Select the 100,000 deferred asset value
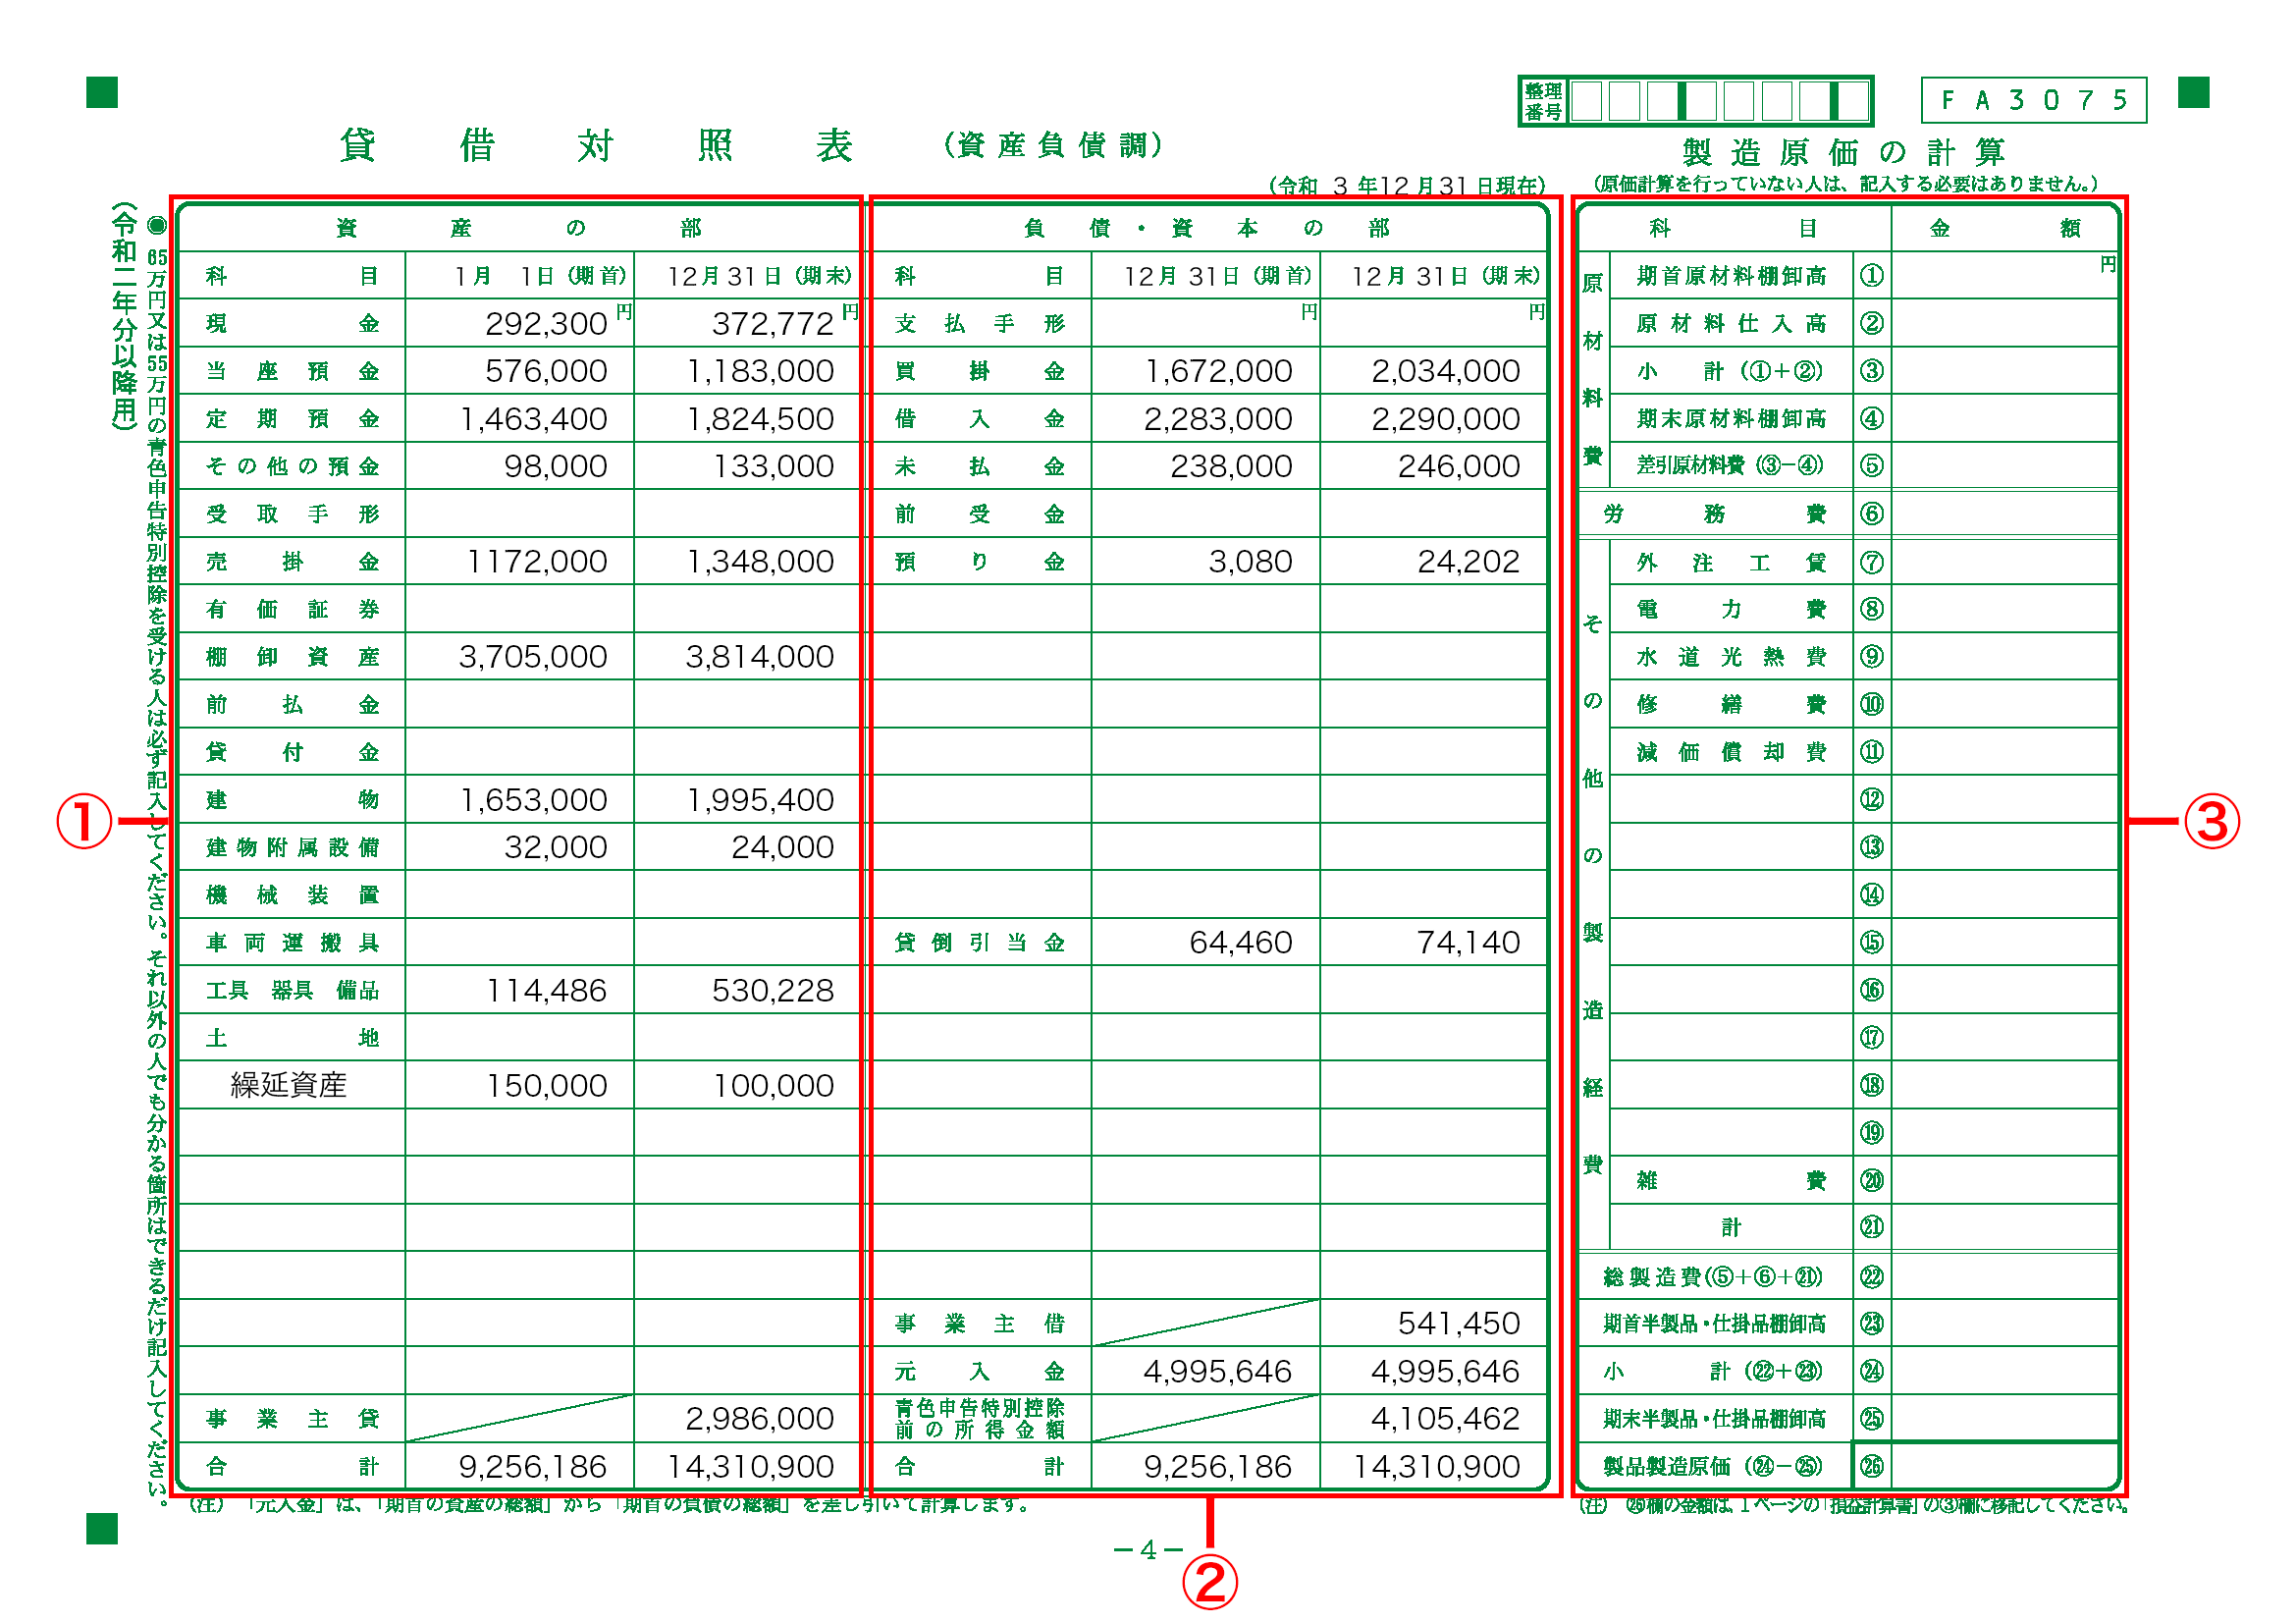This screenshot has width=2296, height=1623. click(773, 1086)
